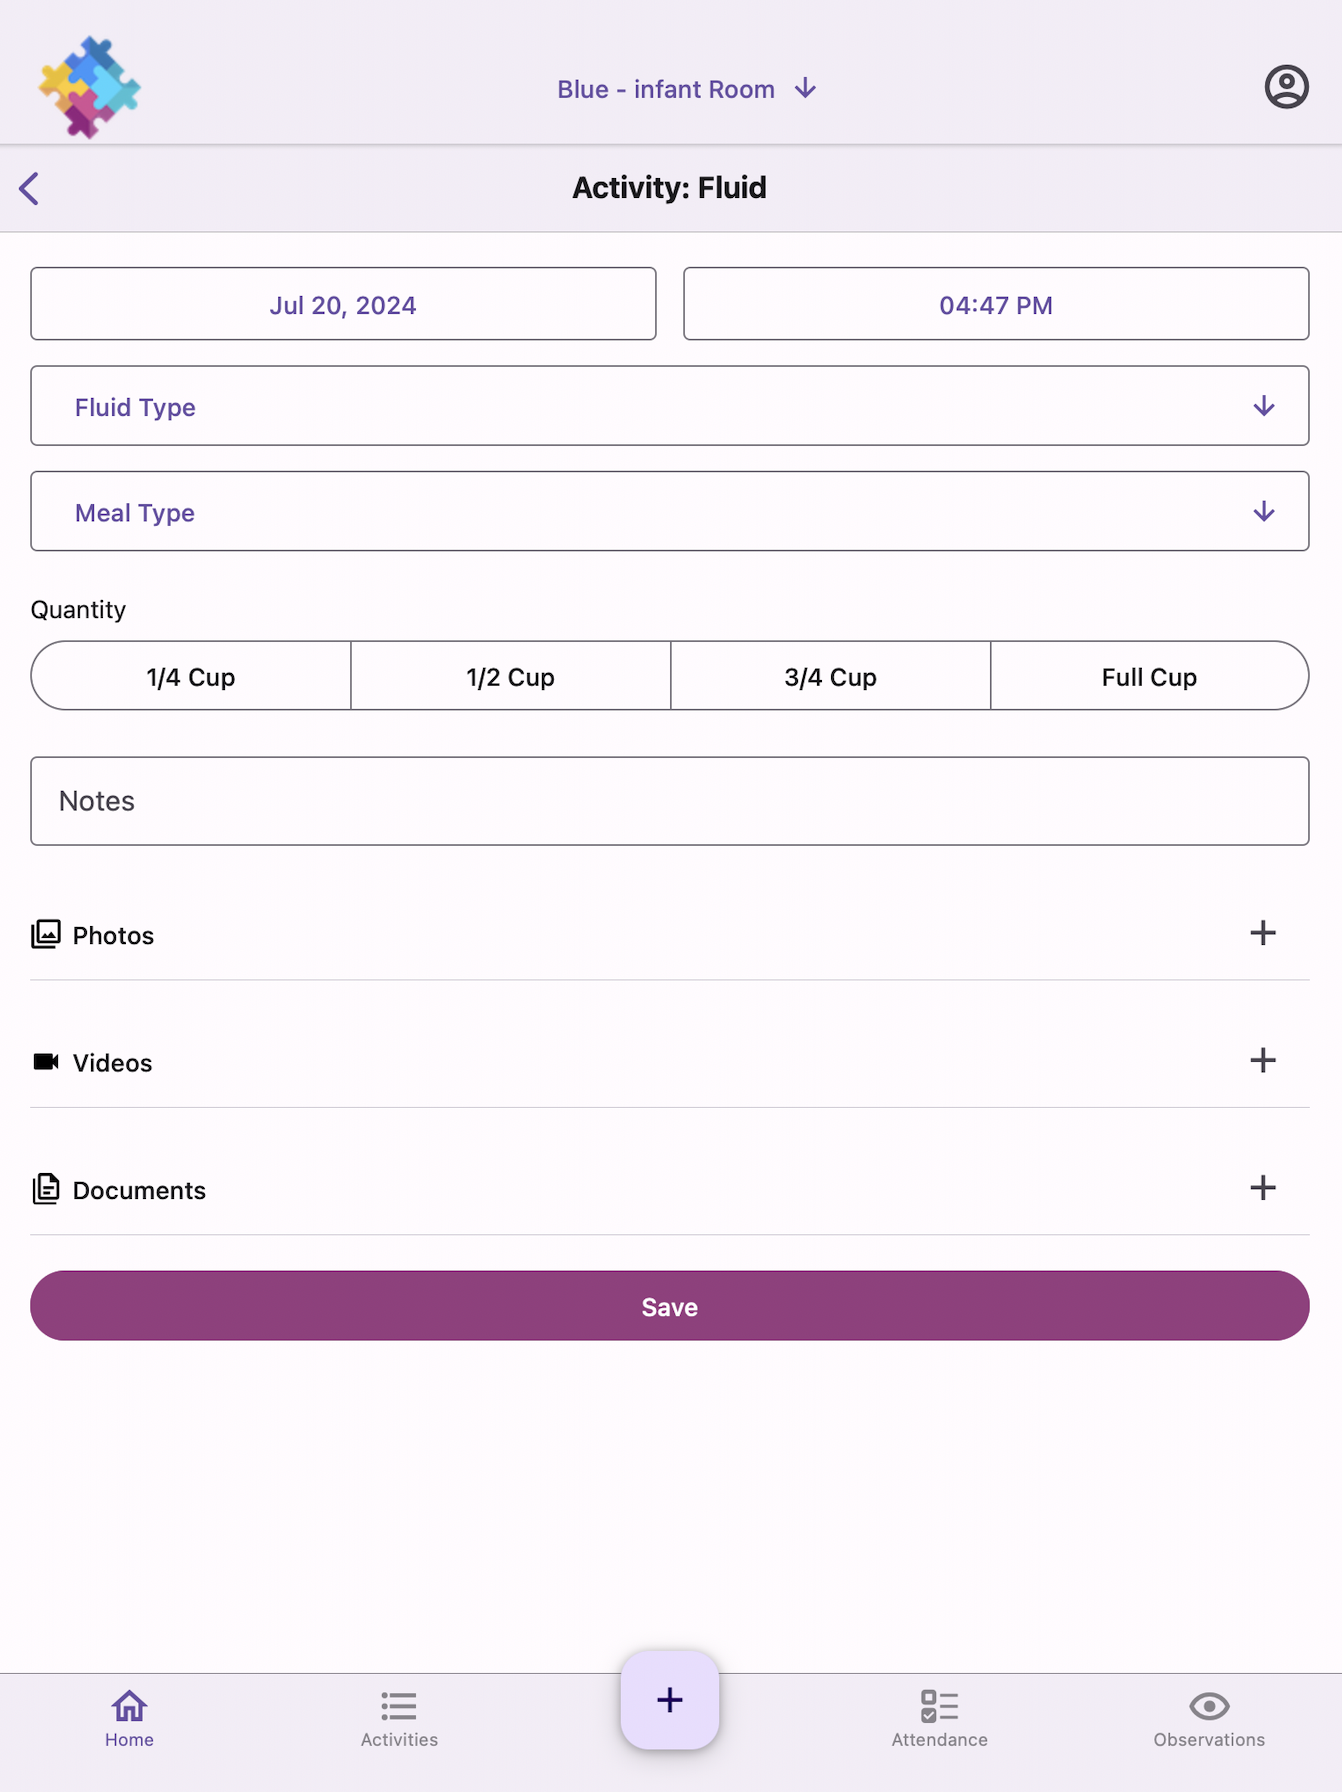Pick the 3/4 Cup quantity segment

click(x=831, y=676)
